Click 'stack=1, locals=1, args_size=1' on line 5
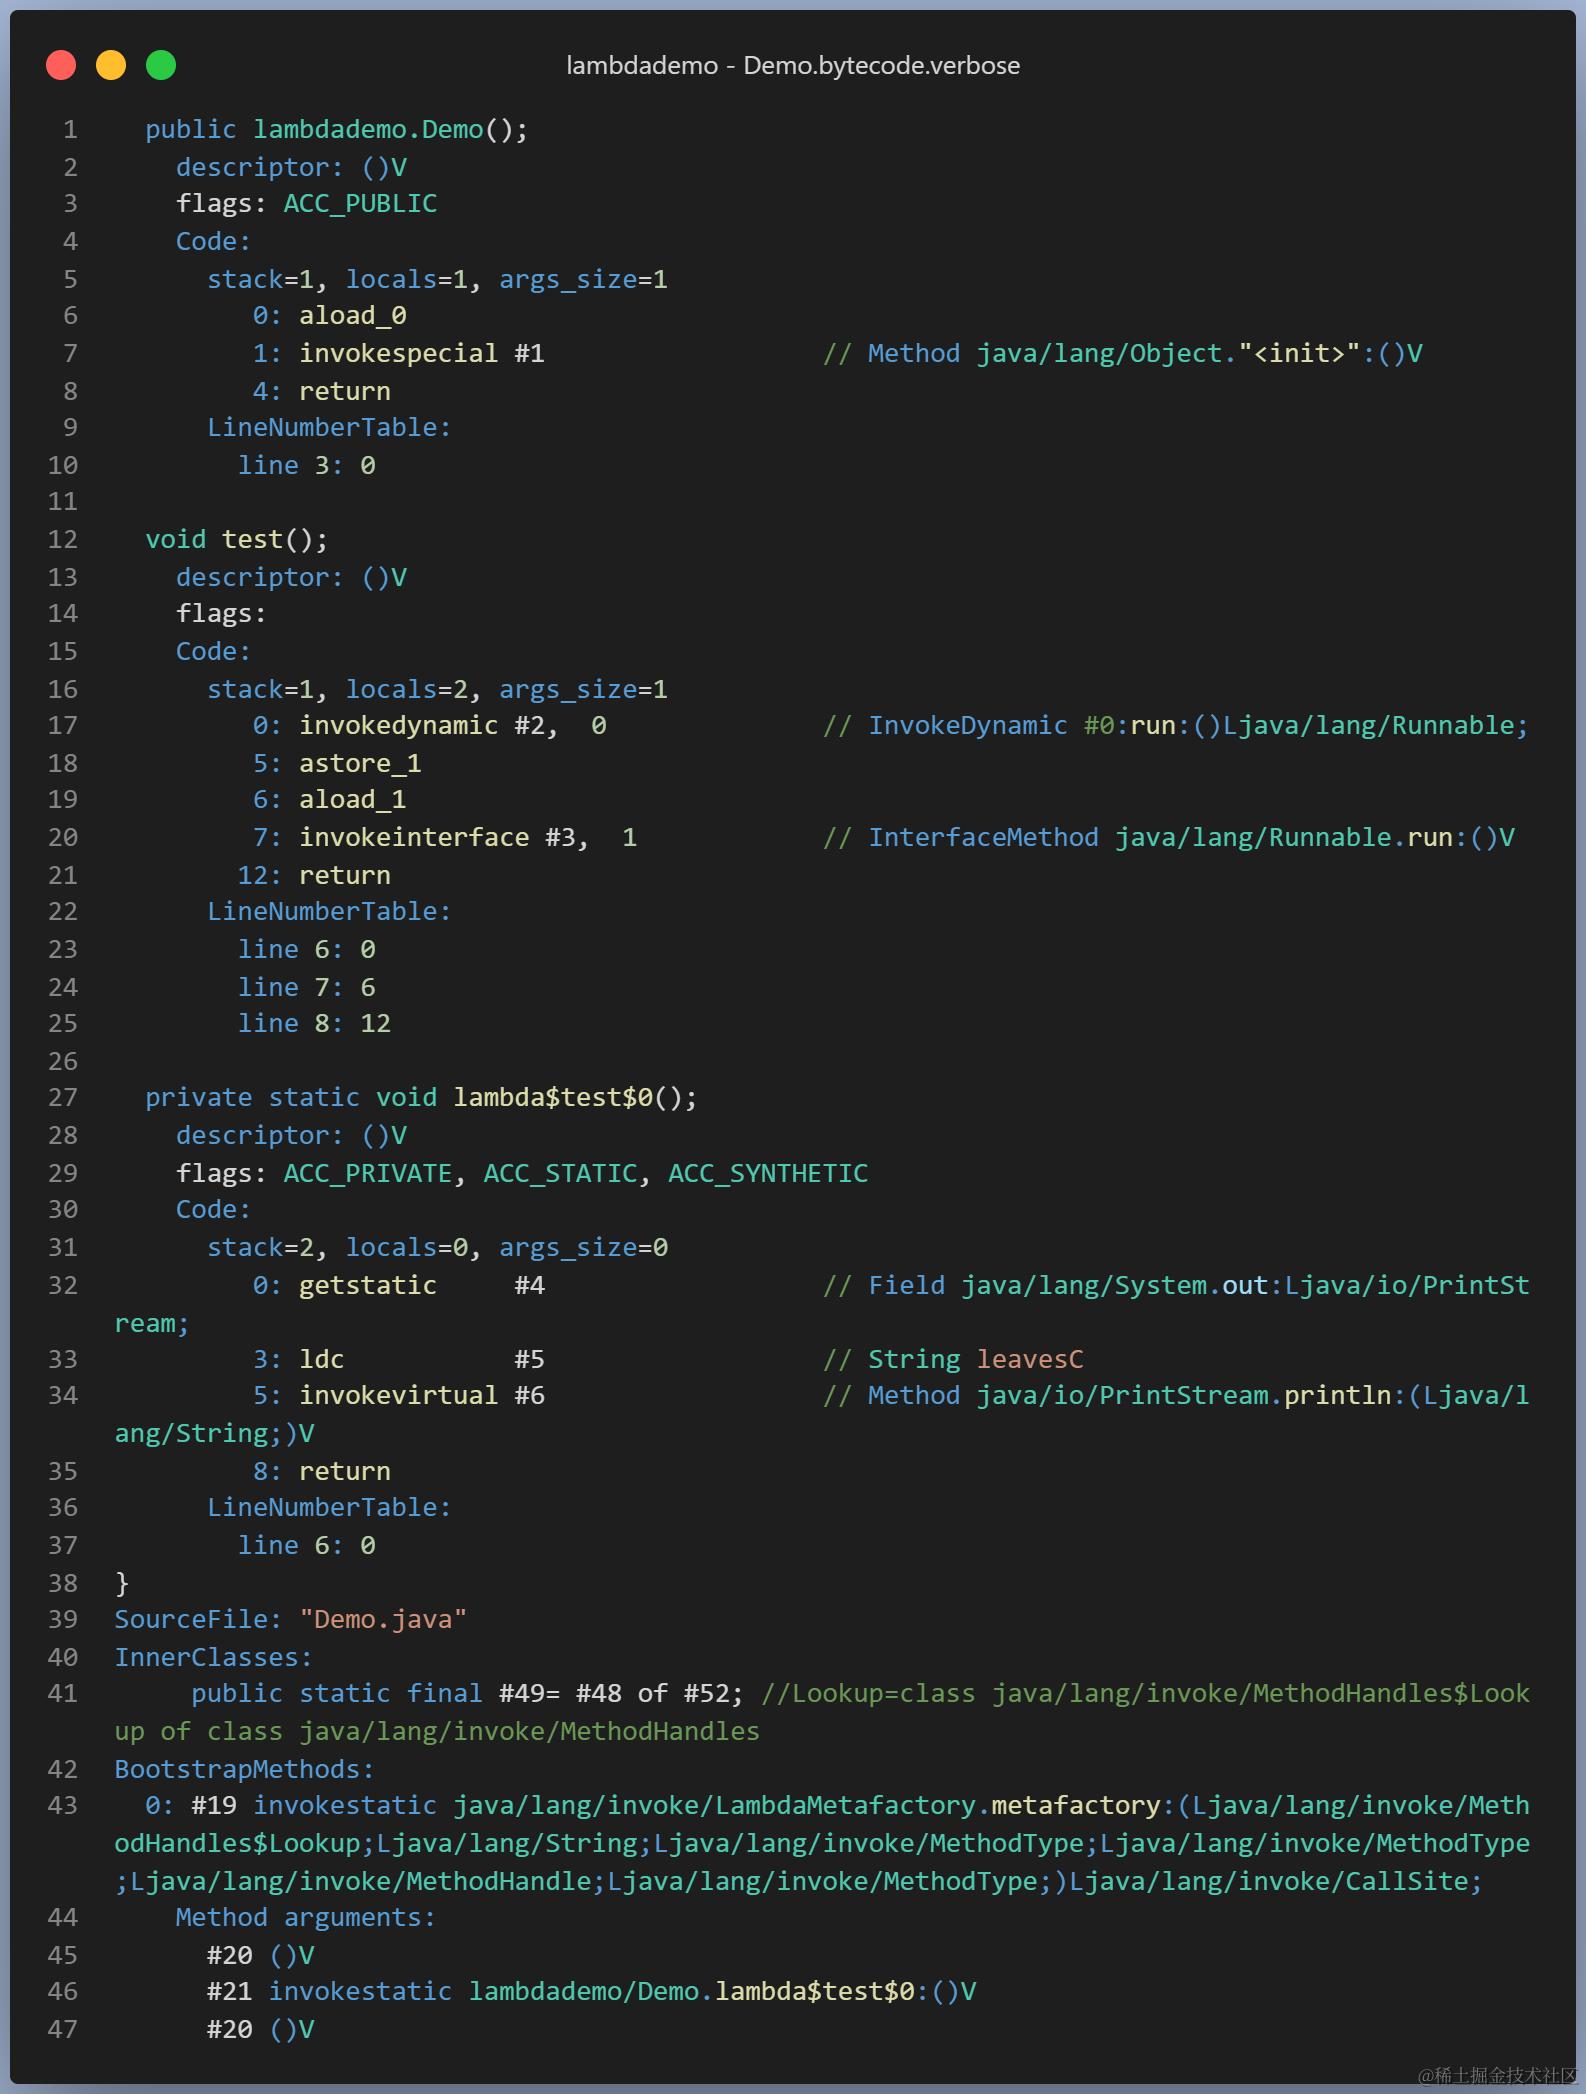Screen dimensions: 1586x2094 [437, 279]
